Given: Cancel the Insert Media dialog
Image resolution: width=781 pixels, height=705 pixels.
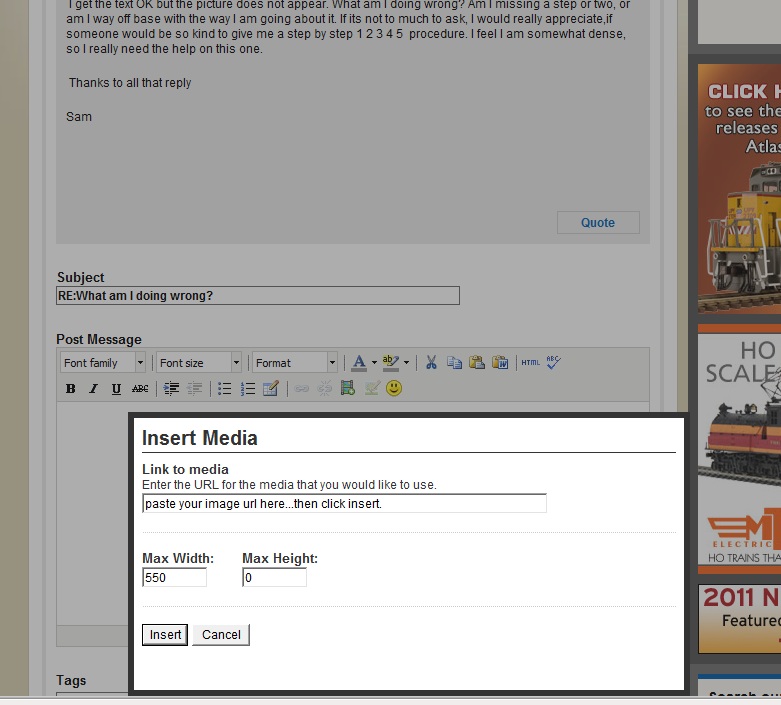Looking at the screenshot, I should 221,635.
